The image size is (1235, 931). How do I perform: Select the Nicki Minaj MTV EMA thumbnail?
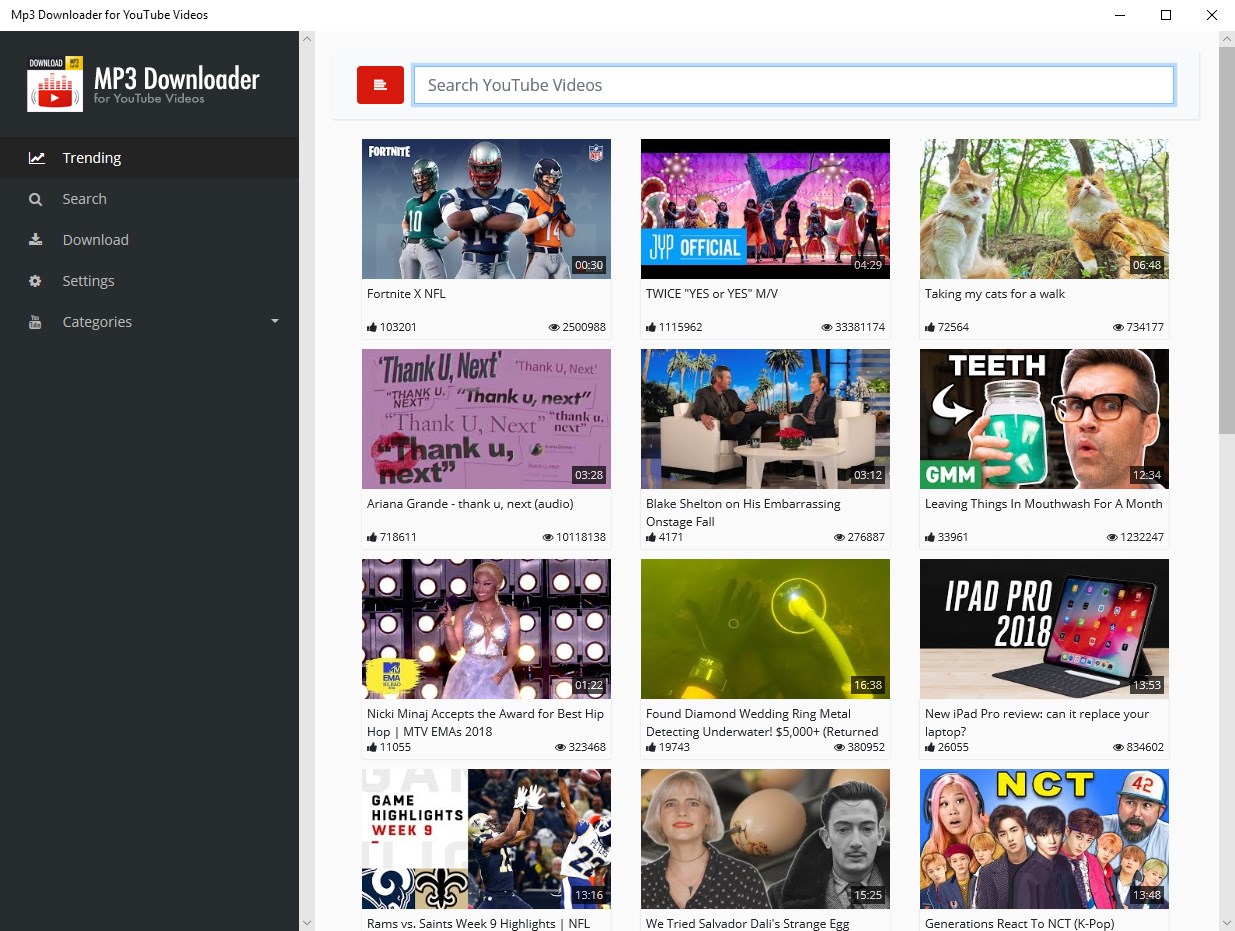click(486, 629)
